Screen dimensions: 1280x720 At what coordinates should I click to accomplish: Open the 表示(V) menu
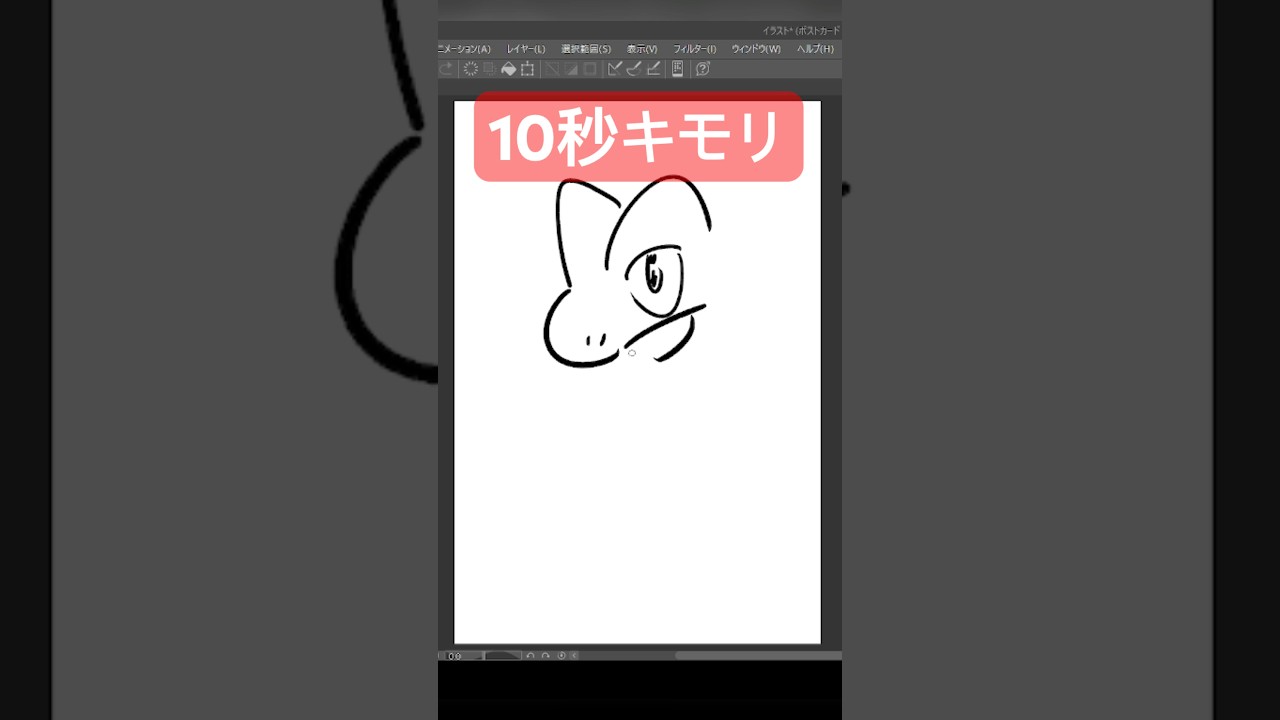[644, 48]
